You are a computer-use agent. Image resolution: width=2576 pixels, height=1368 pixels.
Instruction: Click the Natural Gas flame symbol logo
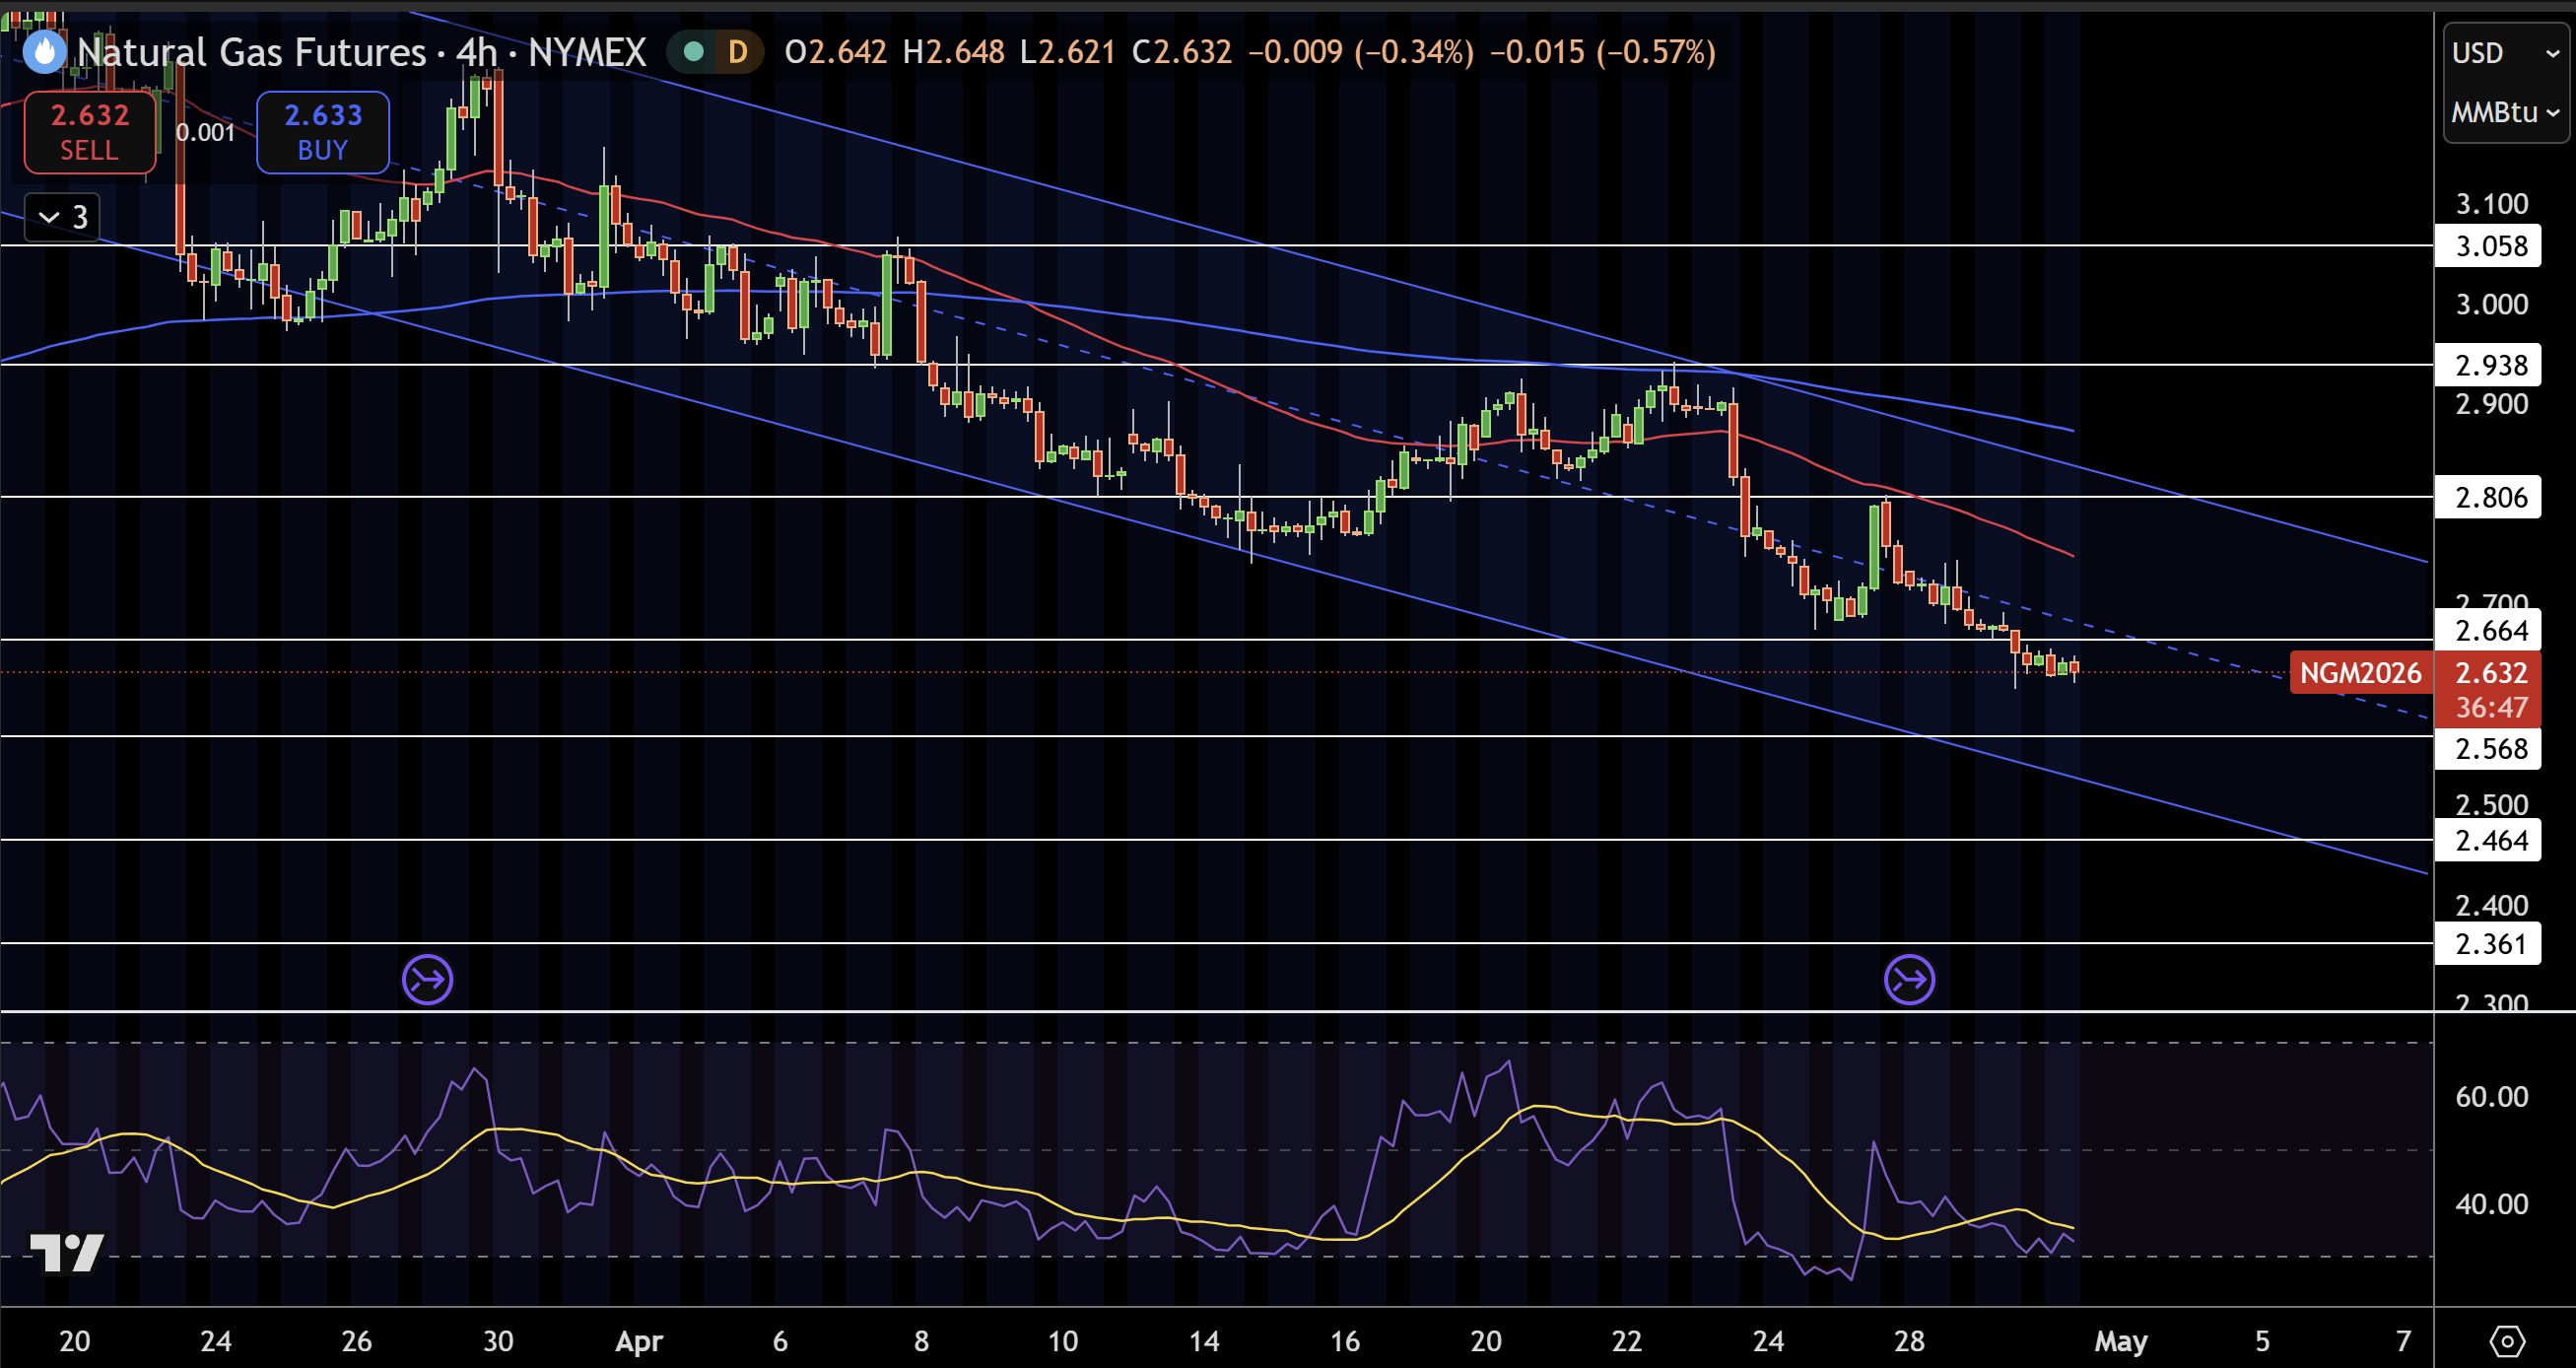[44, 52]
